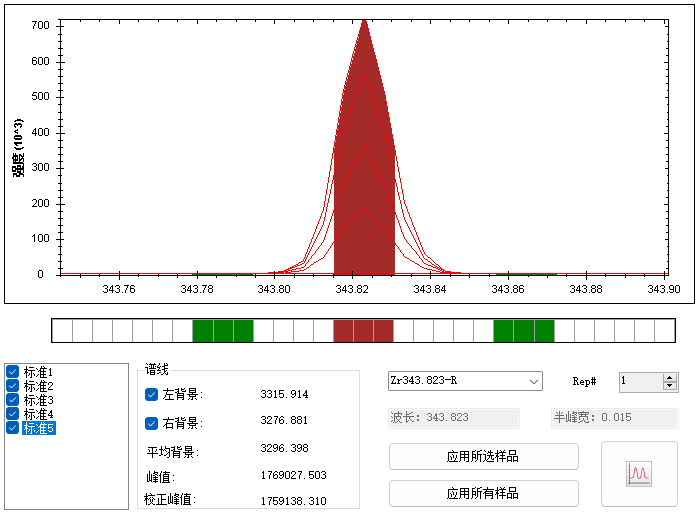Image resolution: width=699 pixels, height=514 pixels.
Task: Select the right green background region in pixel bar
Action: pyautogui.click(x=524, y=331)
